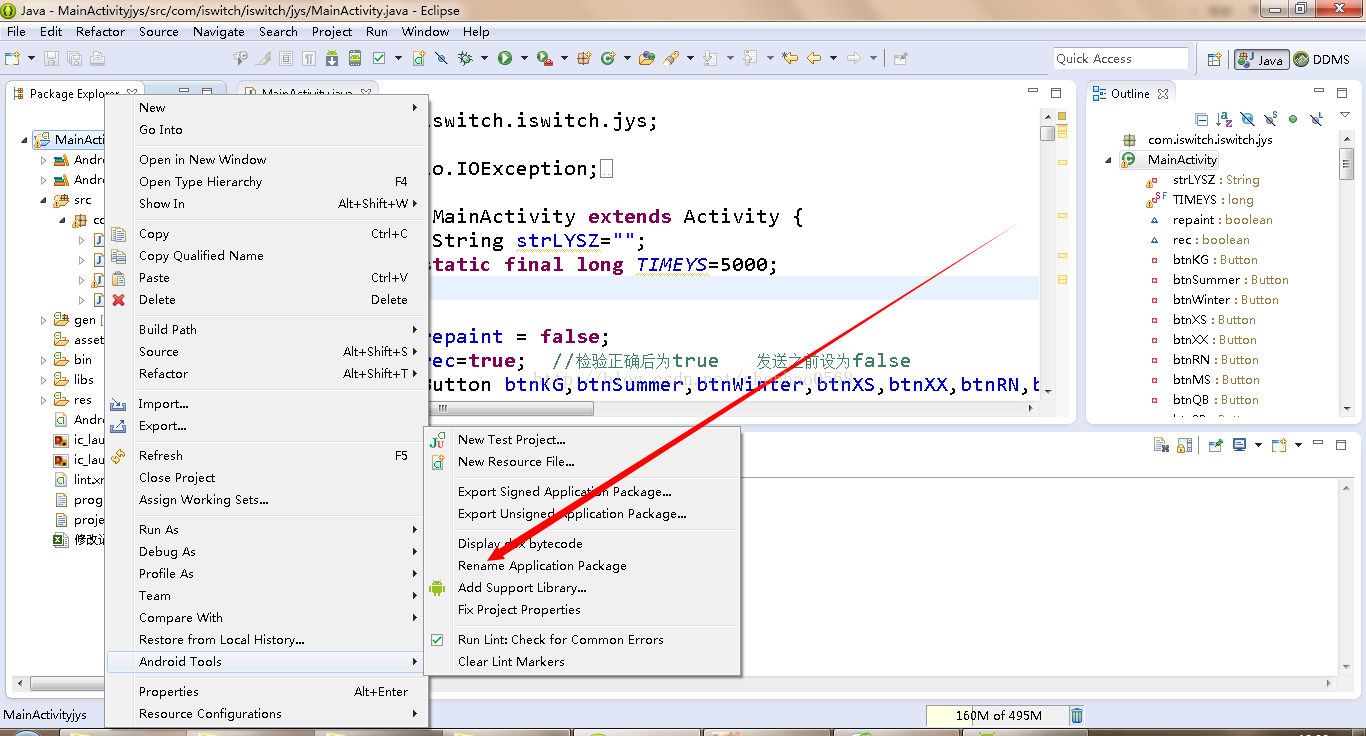Screen dimensions: 1366x736
Task: Click the Display Selected Console monitor icon
Action: click(1239, 445)
